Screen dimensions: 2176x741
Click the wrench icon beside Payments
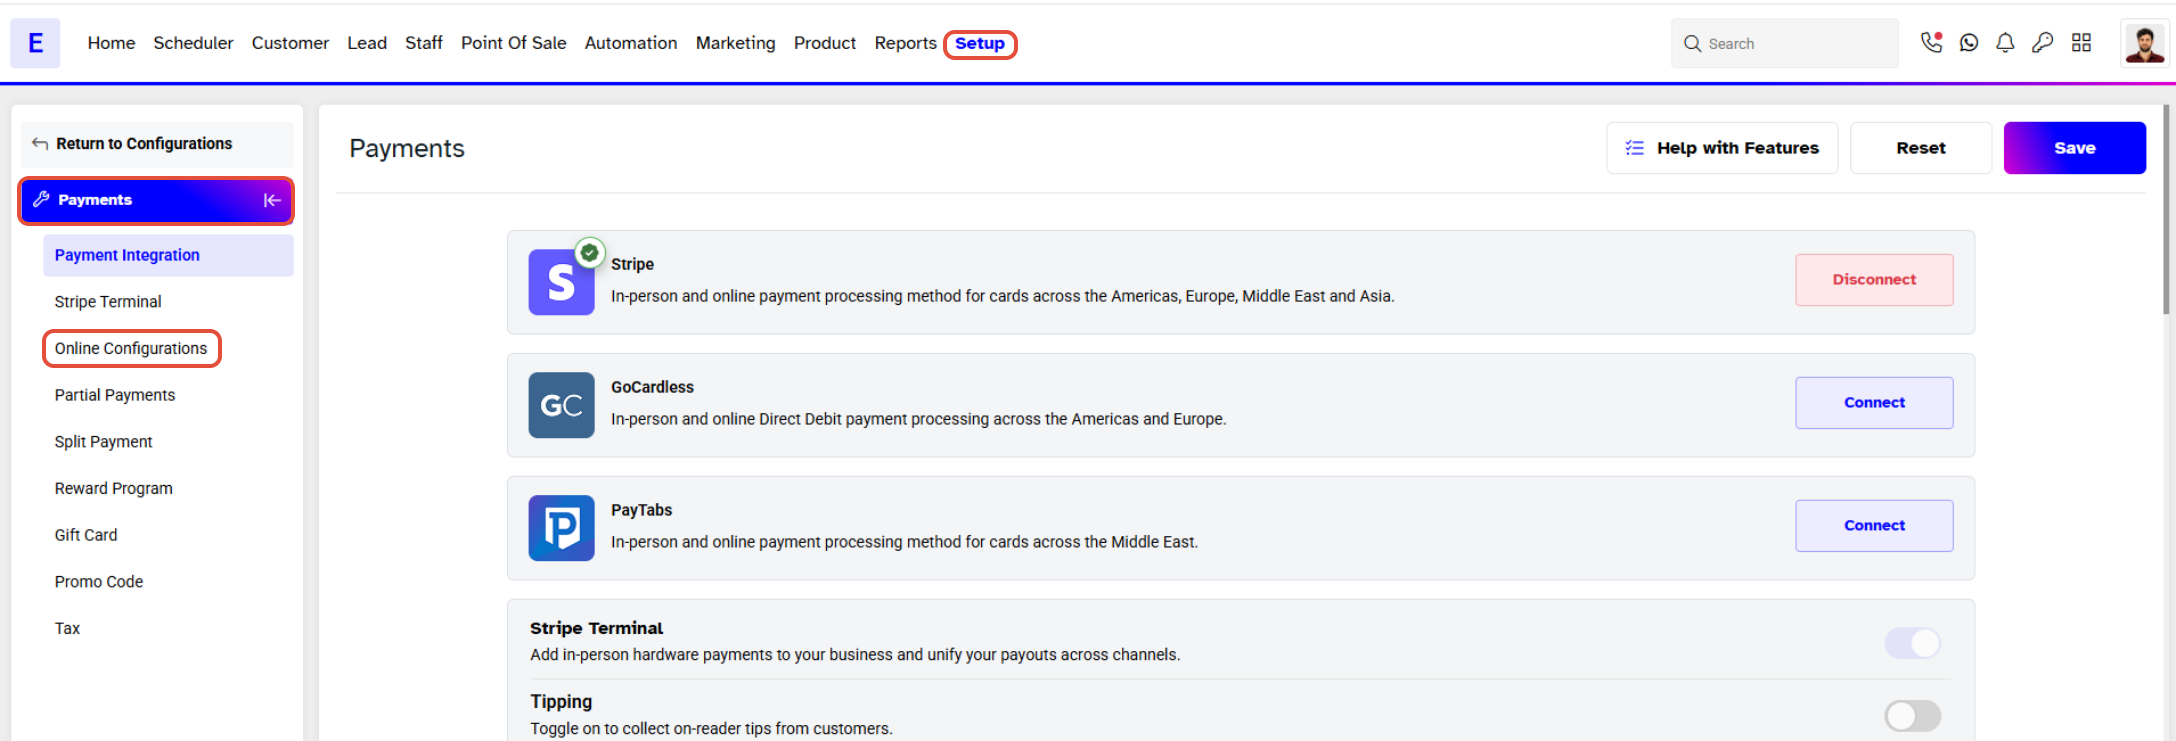pyautogui.click(x=41, y=200)
